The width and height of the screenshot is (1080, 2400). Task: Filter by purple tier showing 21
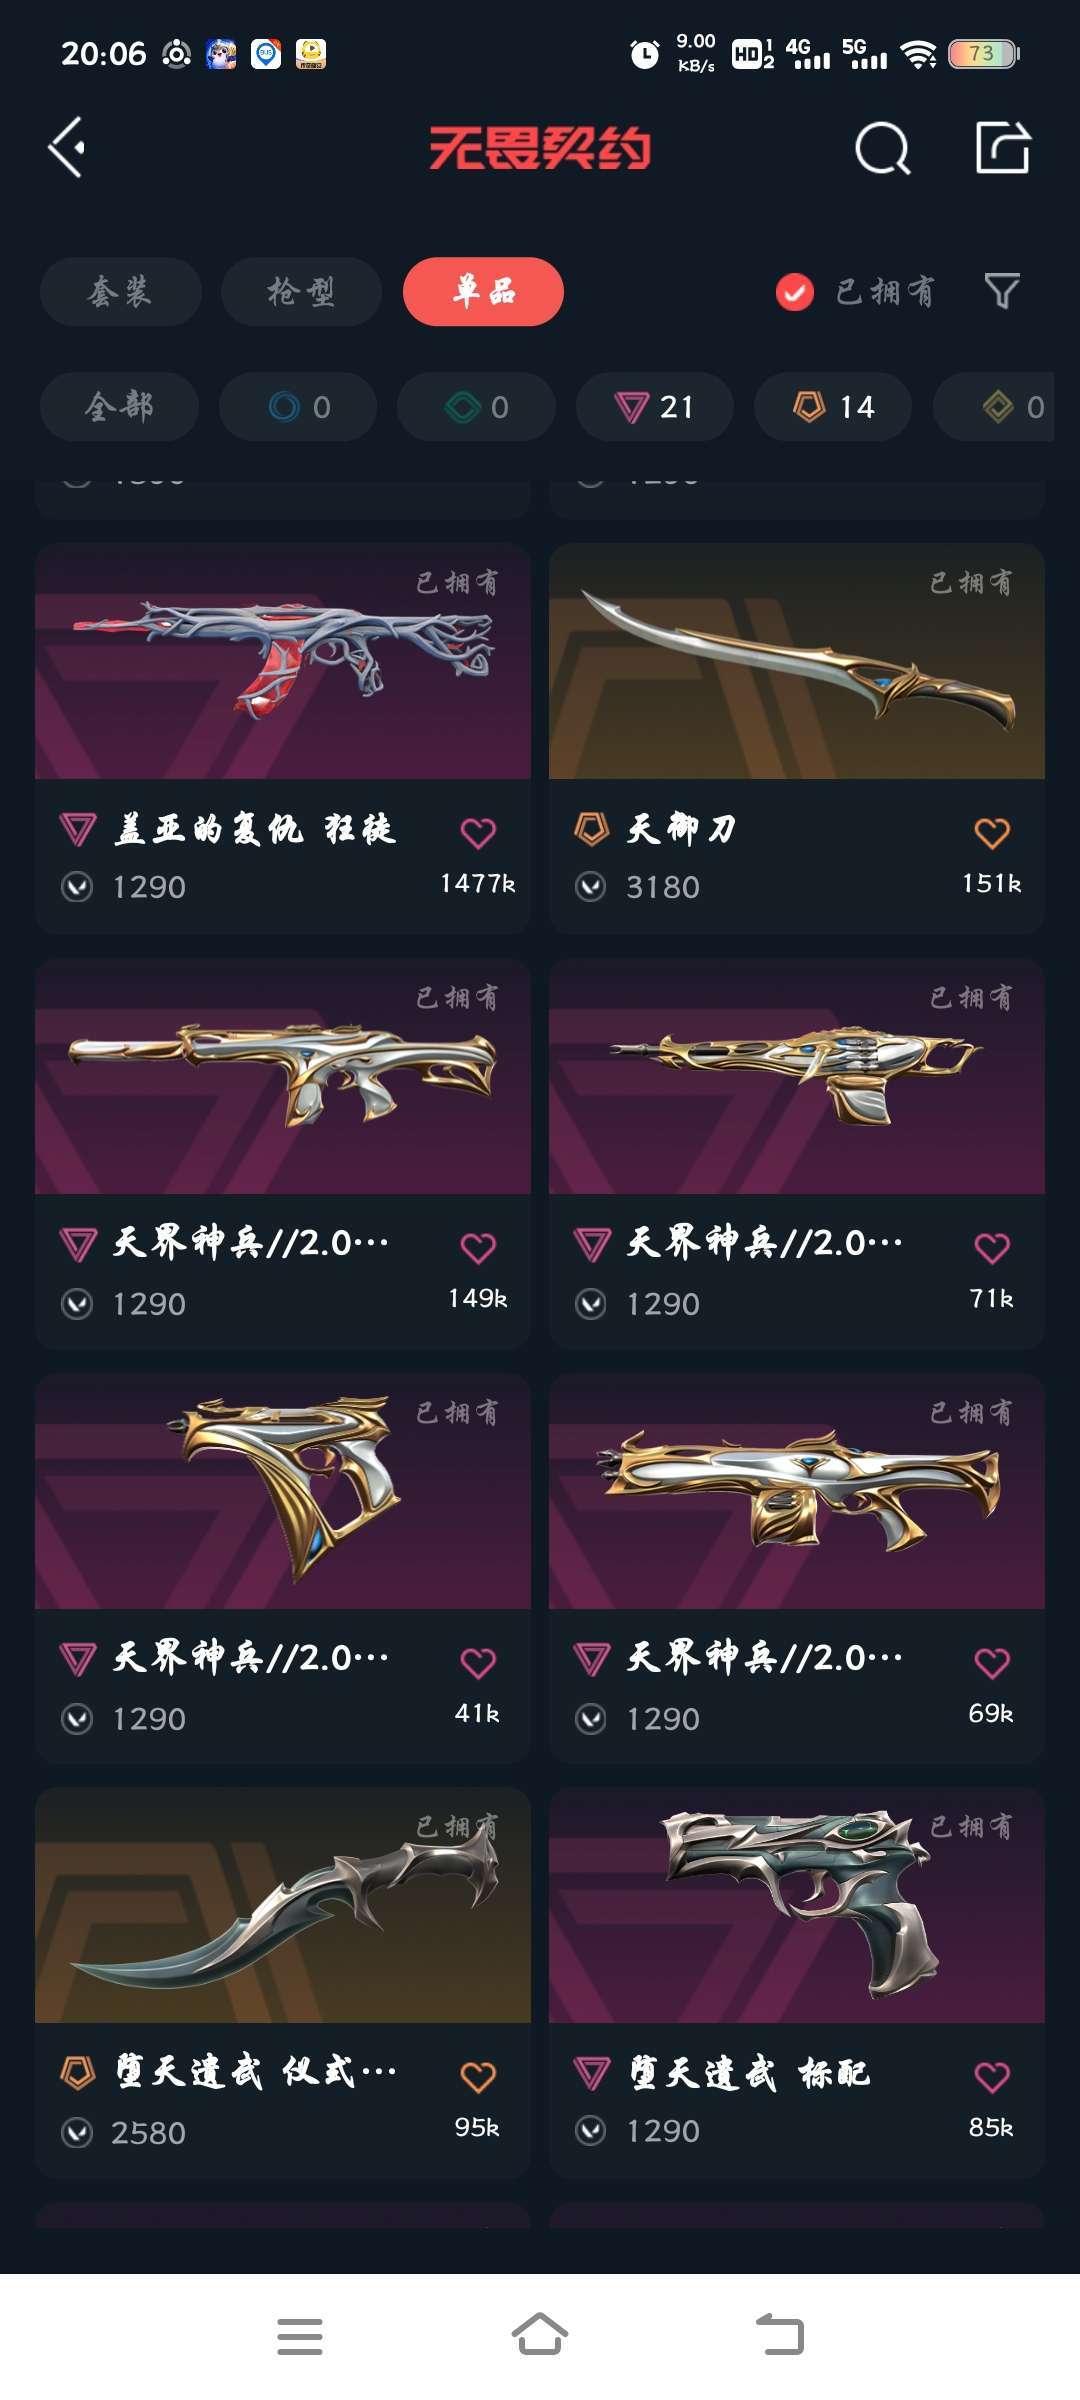pyautogui.click(x=655, y=407)
